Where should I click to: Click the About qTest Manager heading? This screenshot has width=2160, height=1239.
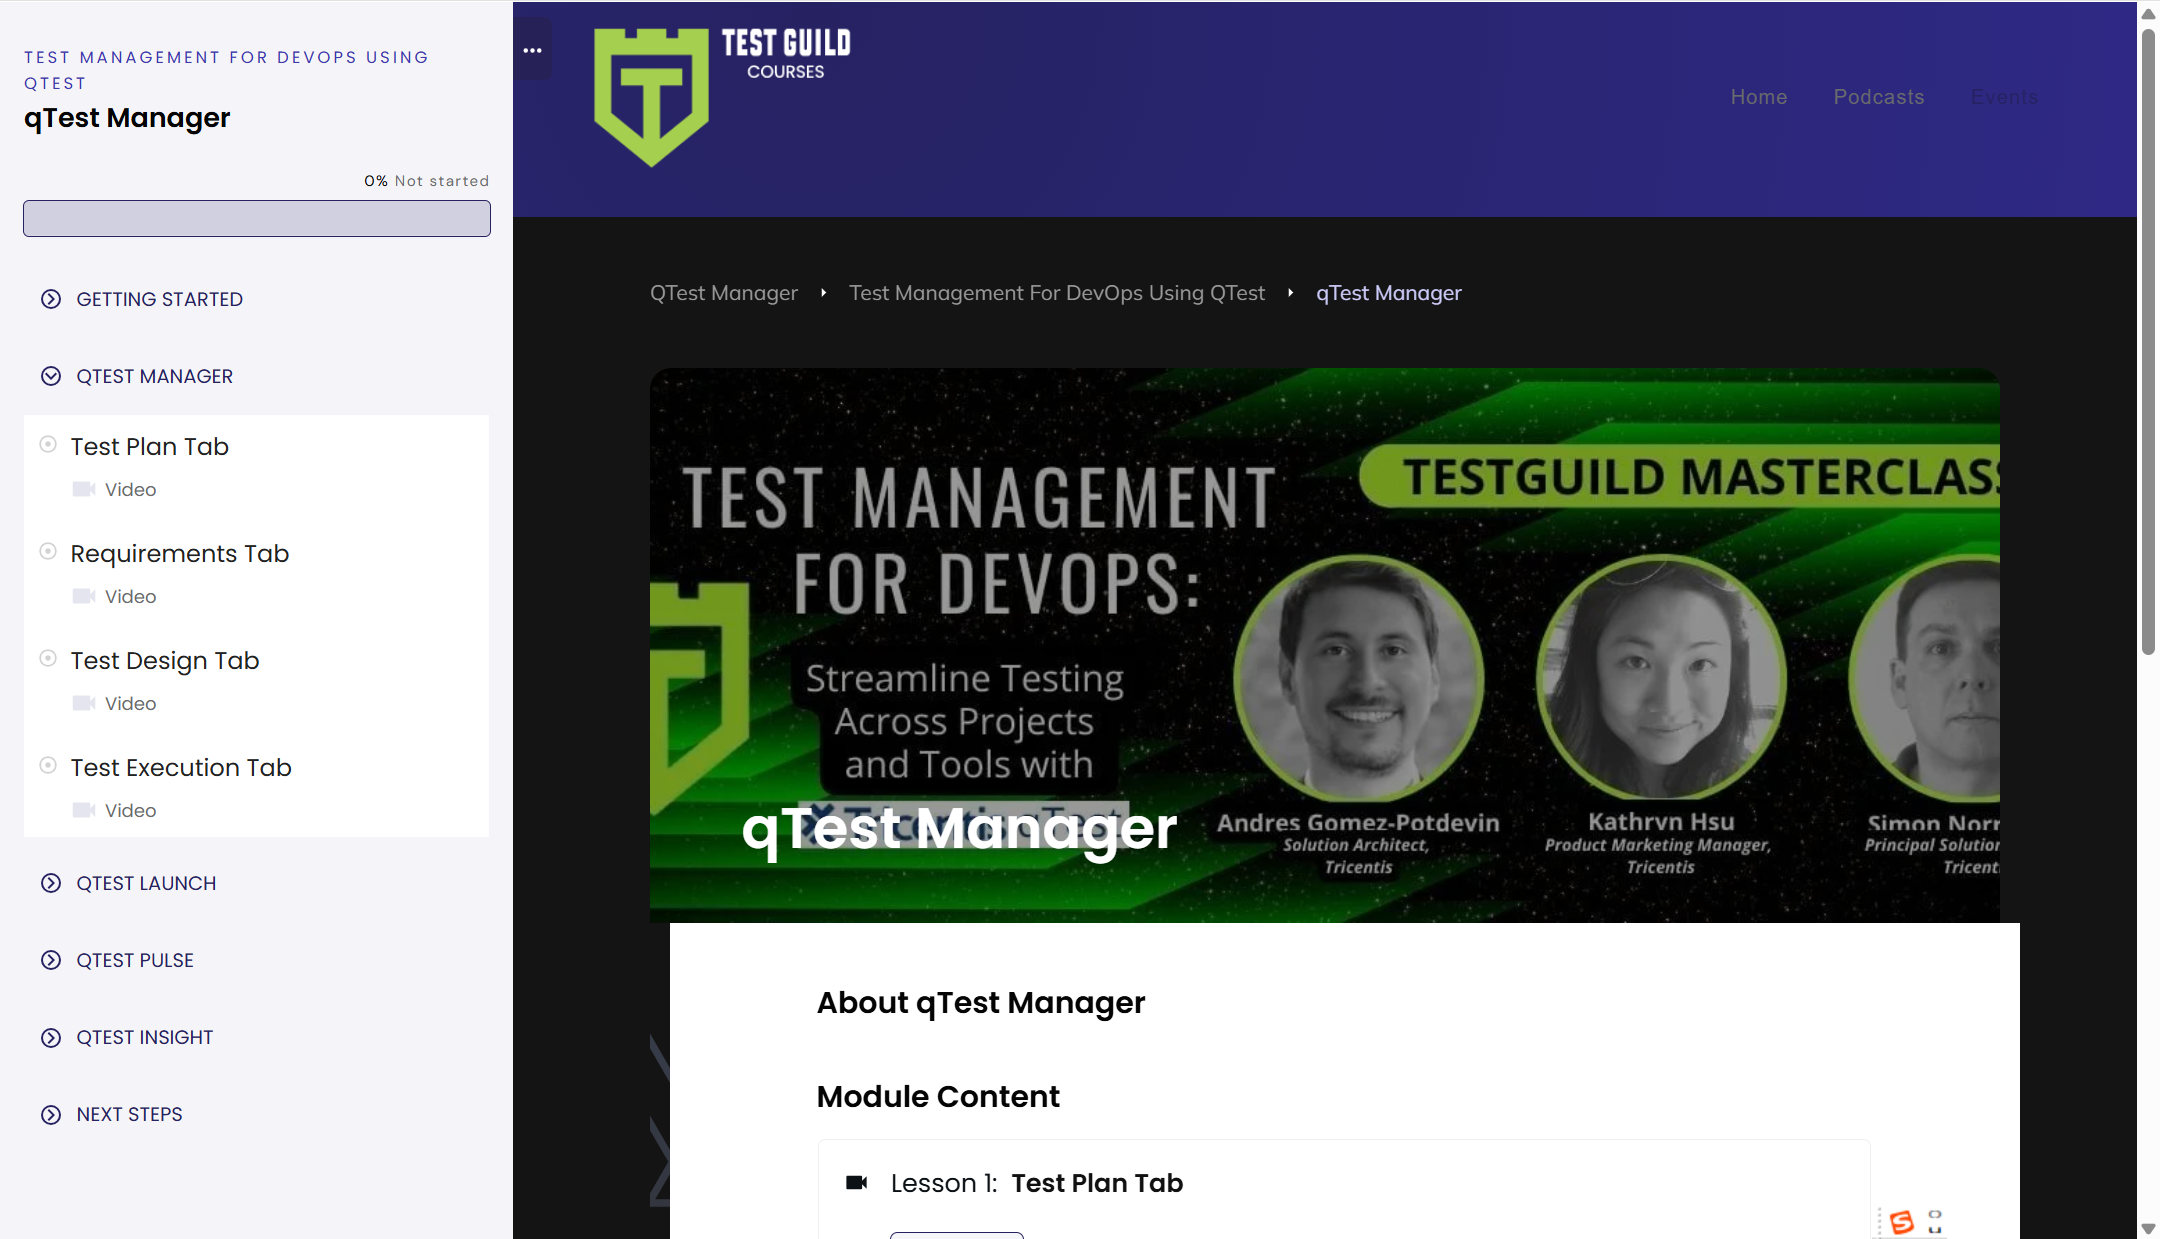(981, 1002)
